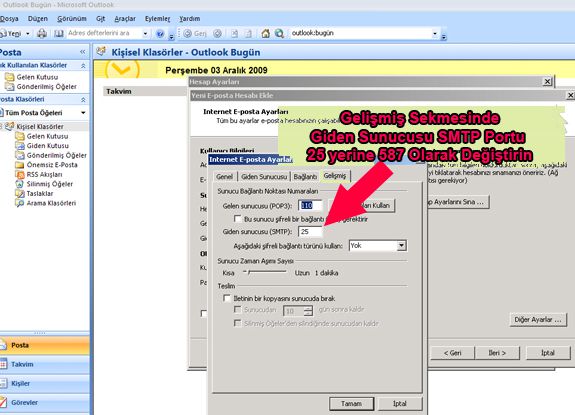Open Taslaklar folder
Viewport: 575px width, 415px height.
(40, 193)
